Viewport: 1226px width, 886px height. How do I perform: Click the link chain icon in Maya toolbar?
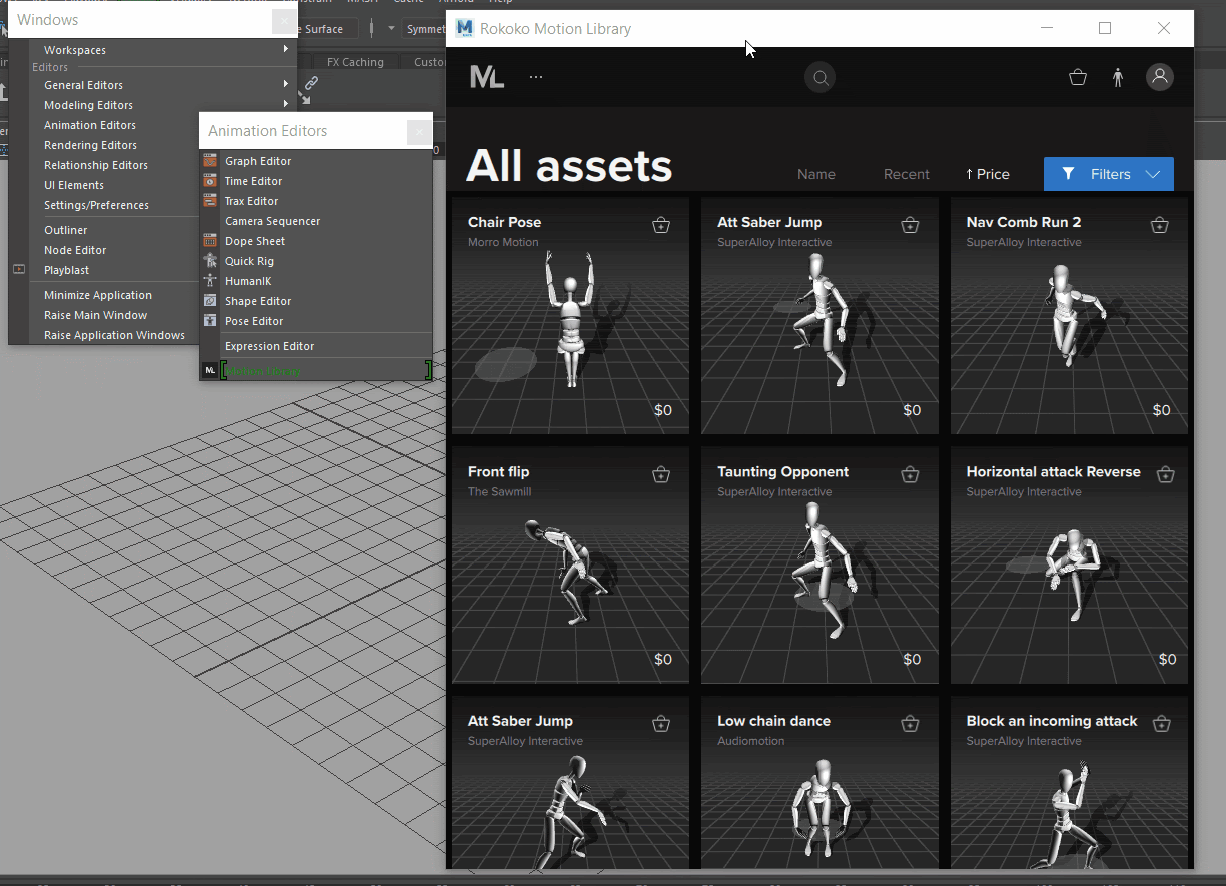point(311,83)
